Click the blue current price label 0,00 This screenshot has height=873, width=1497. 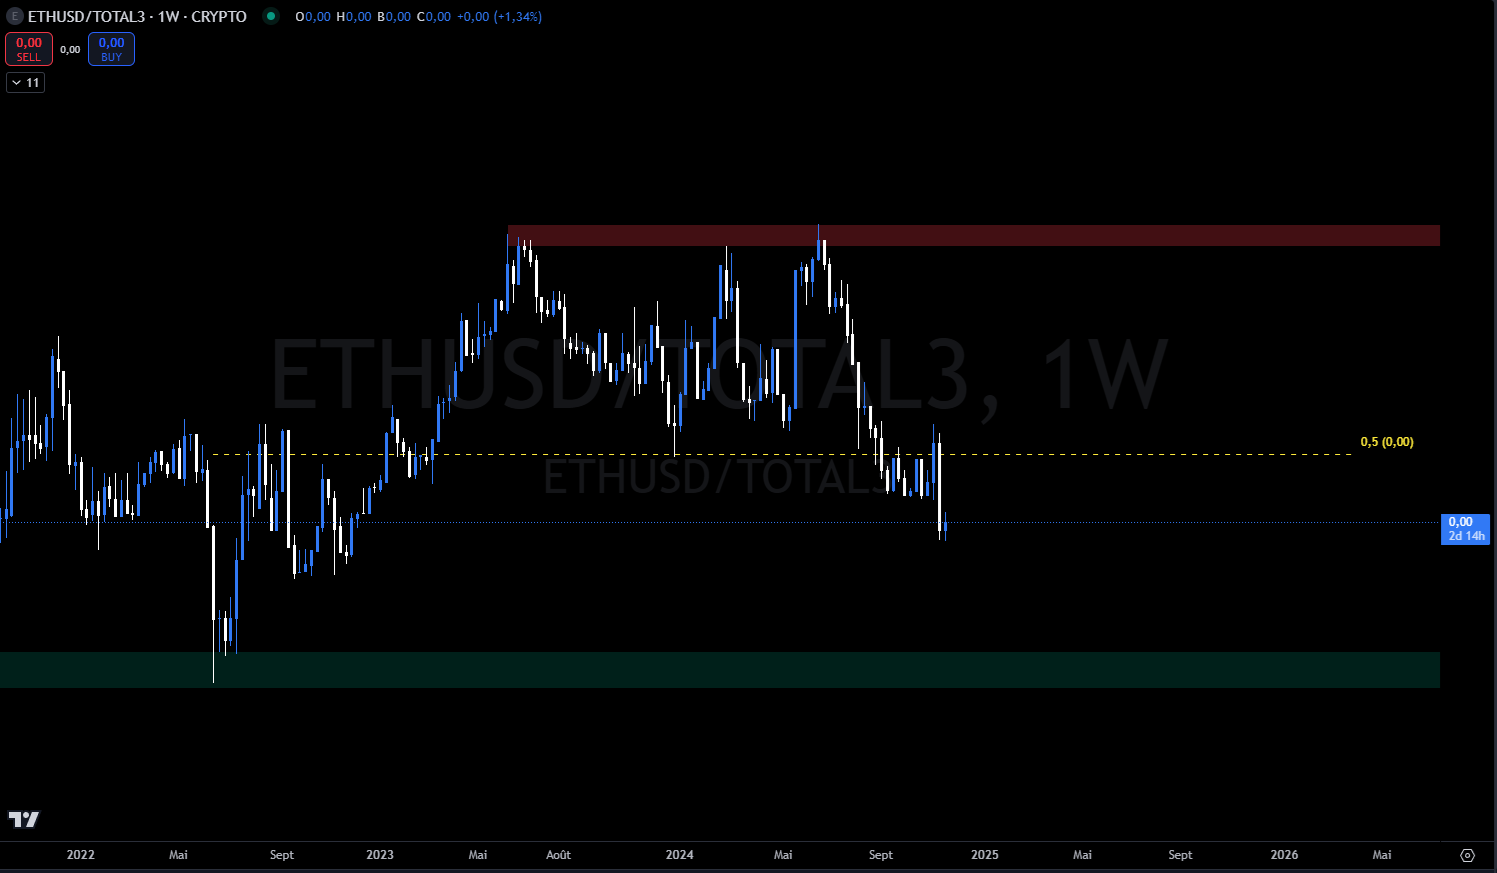1465,529
